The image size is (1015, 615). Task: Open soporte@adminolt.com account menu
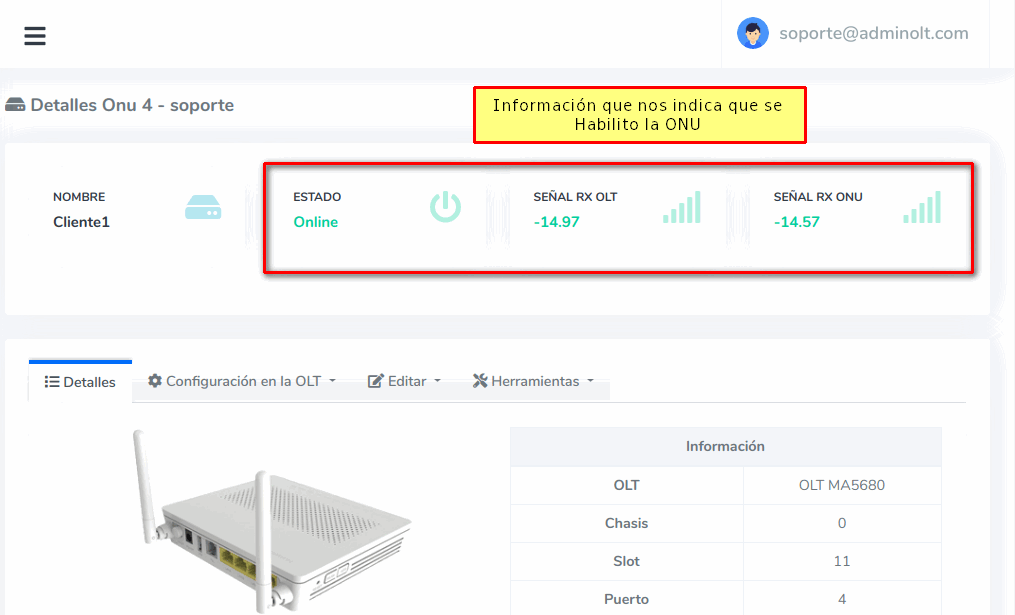pyautogui.click(x=873, y=33)
